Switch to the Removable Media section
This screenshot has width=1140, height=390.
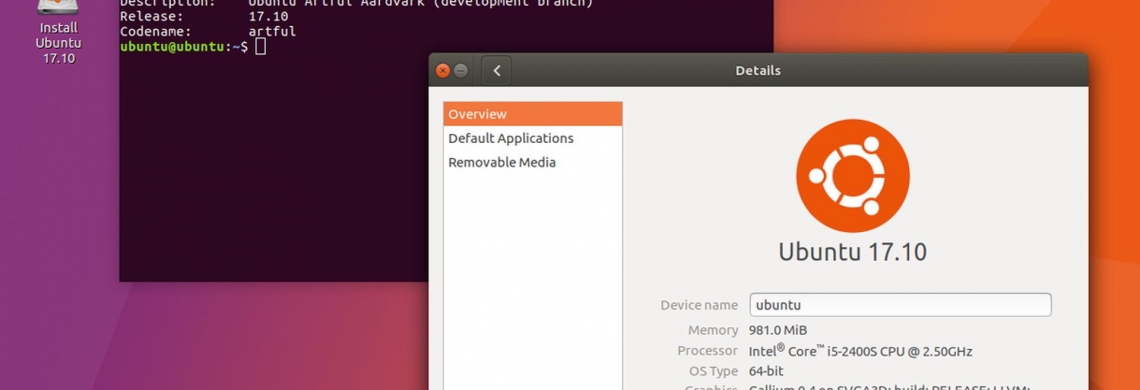[533, 162]
